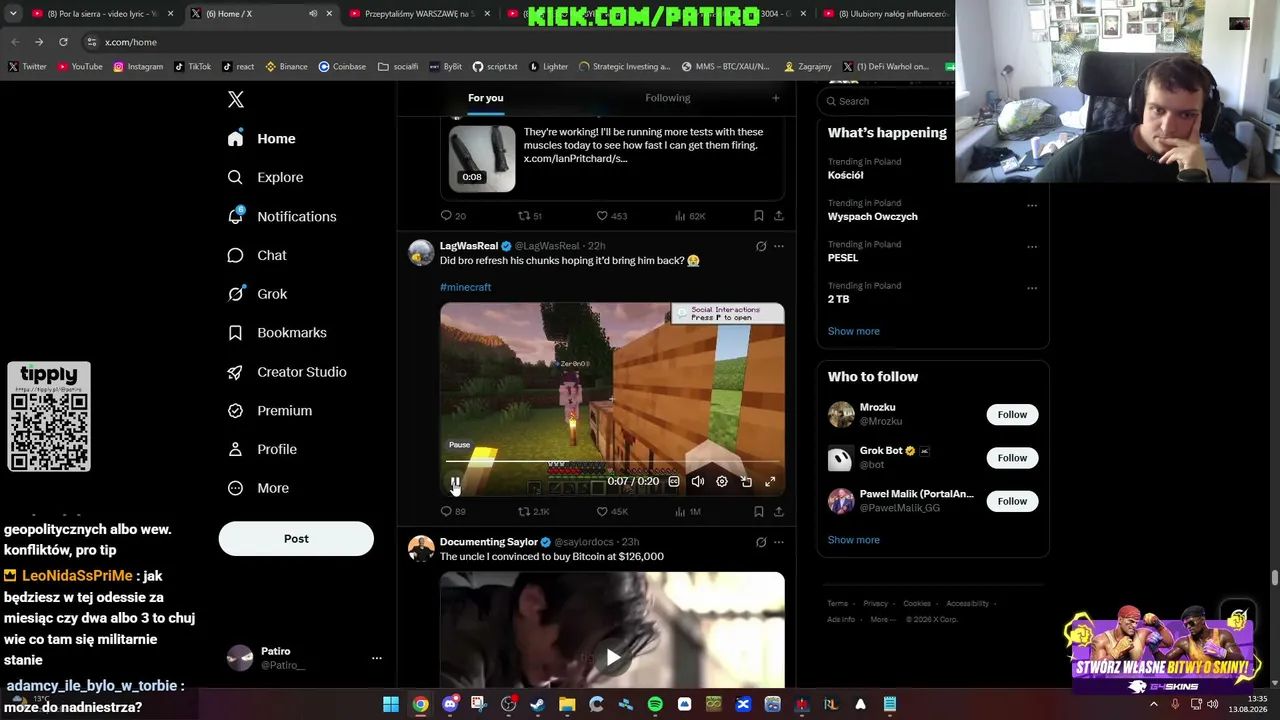Open Minecraft video settings gear
This screenshot has height=720, width=1280.
(722, 482)
